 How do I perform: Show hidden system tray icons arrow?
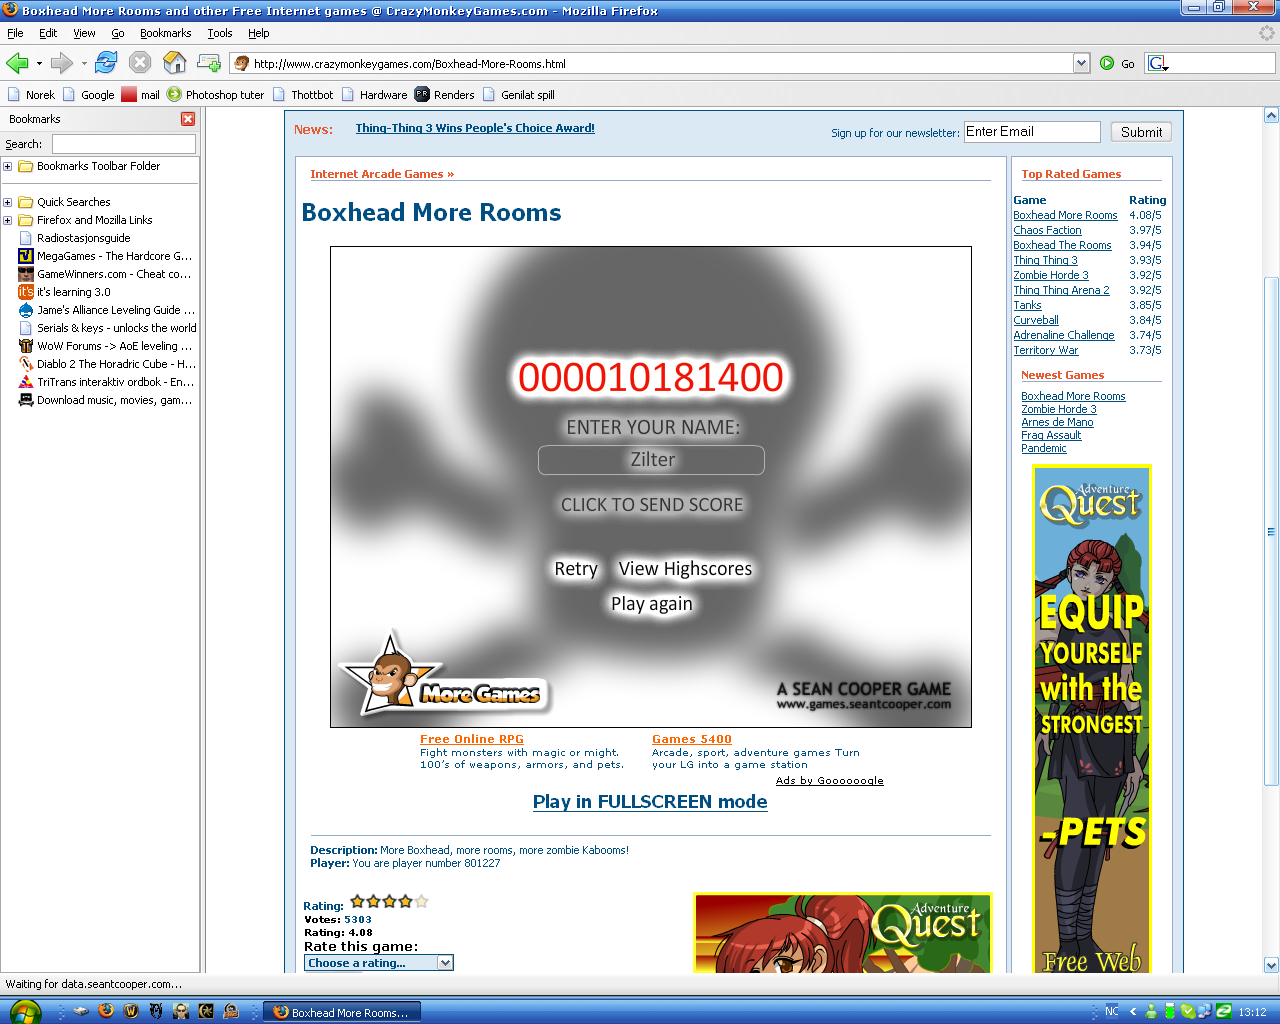click(1133, 1012)
